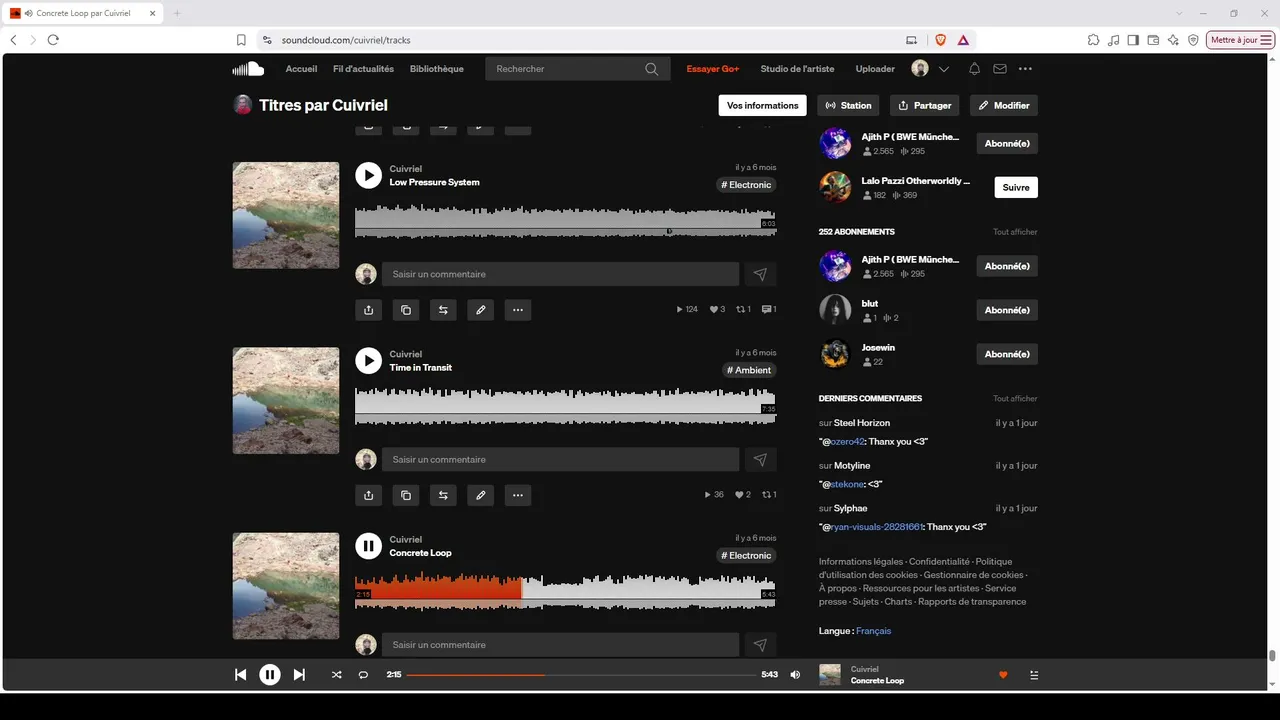Repost the Time in Transit track
This screenshot has height=720, width=1280.
pyautogui.click(x=443, y=495)
